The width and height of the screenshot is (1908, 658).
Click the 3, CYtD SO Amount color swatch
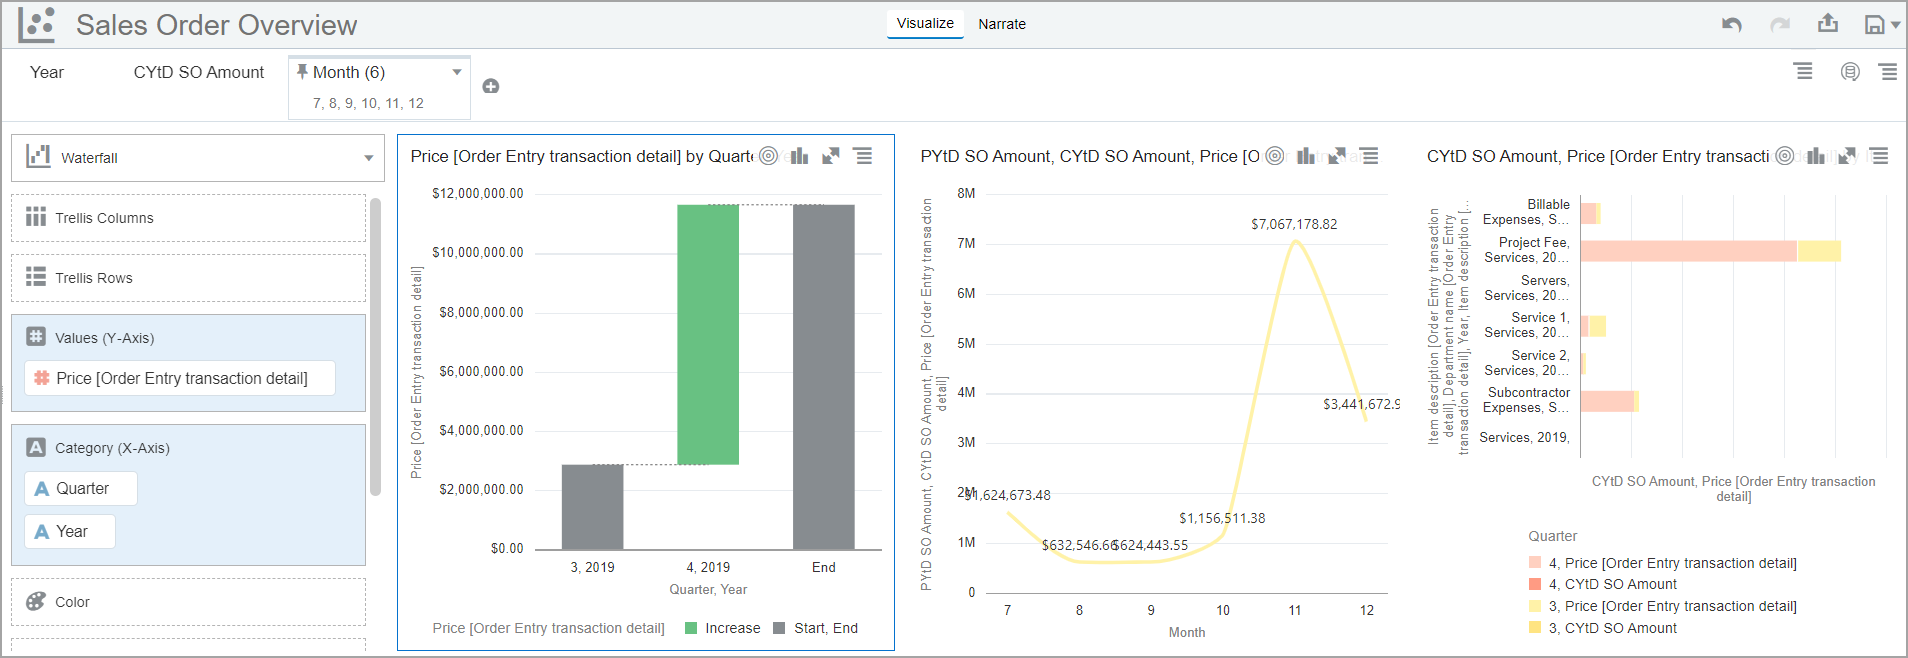point(1535,628)
